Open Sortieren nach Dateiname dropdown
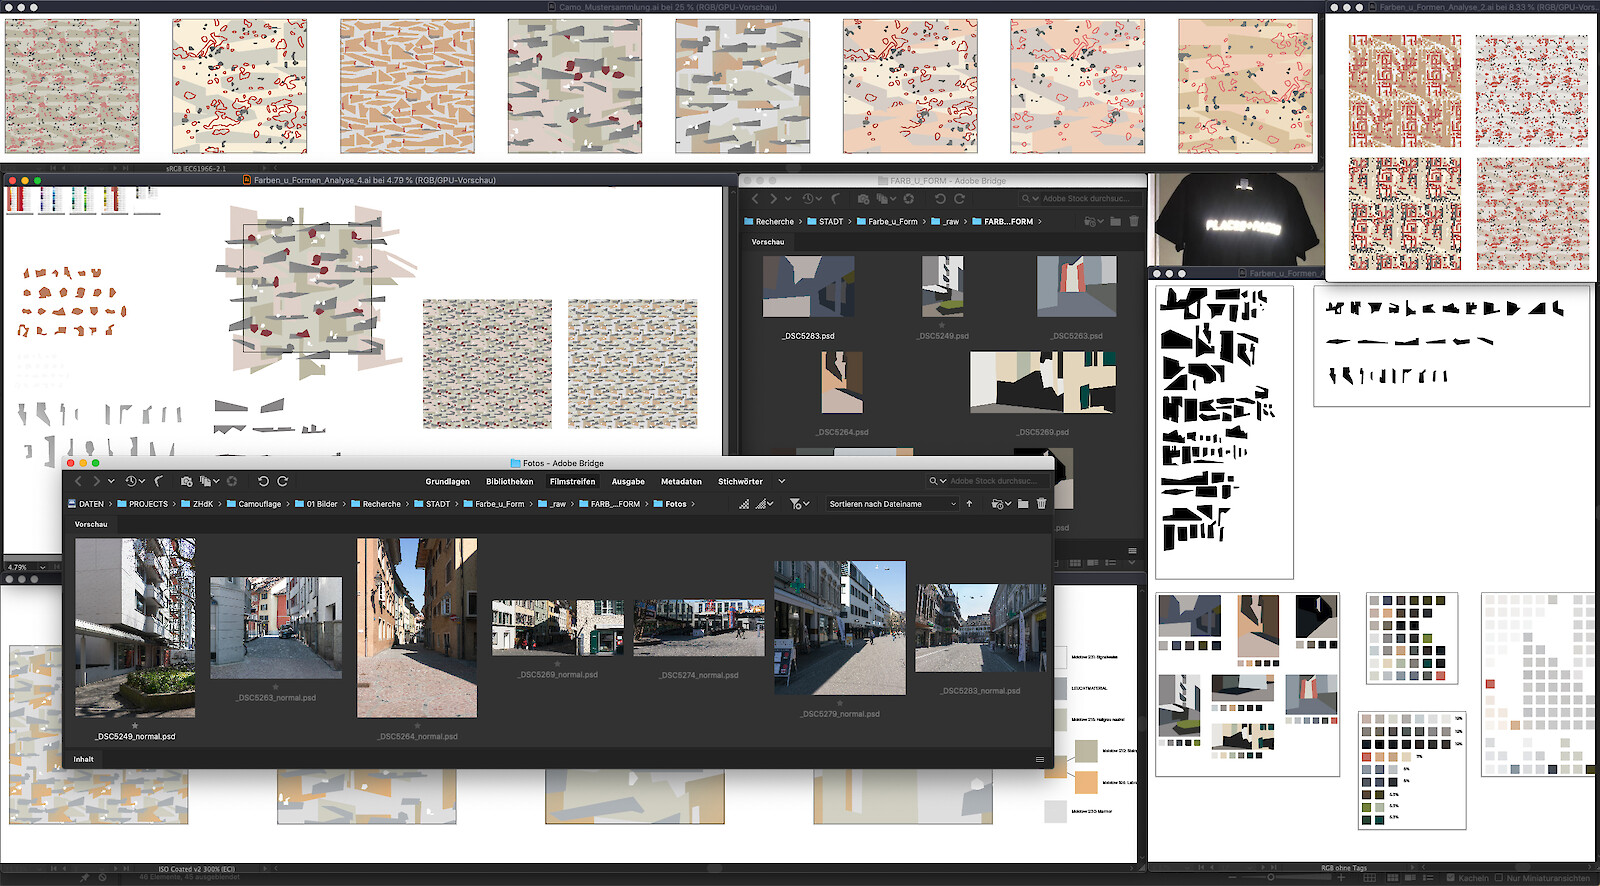This screenshot has width=1600, height=886. pyautogui.click(x=890, y=504)
